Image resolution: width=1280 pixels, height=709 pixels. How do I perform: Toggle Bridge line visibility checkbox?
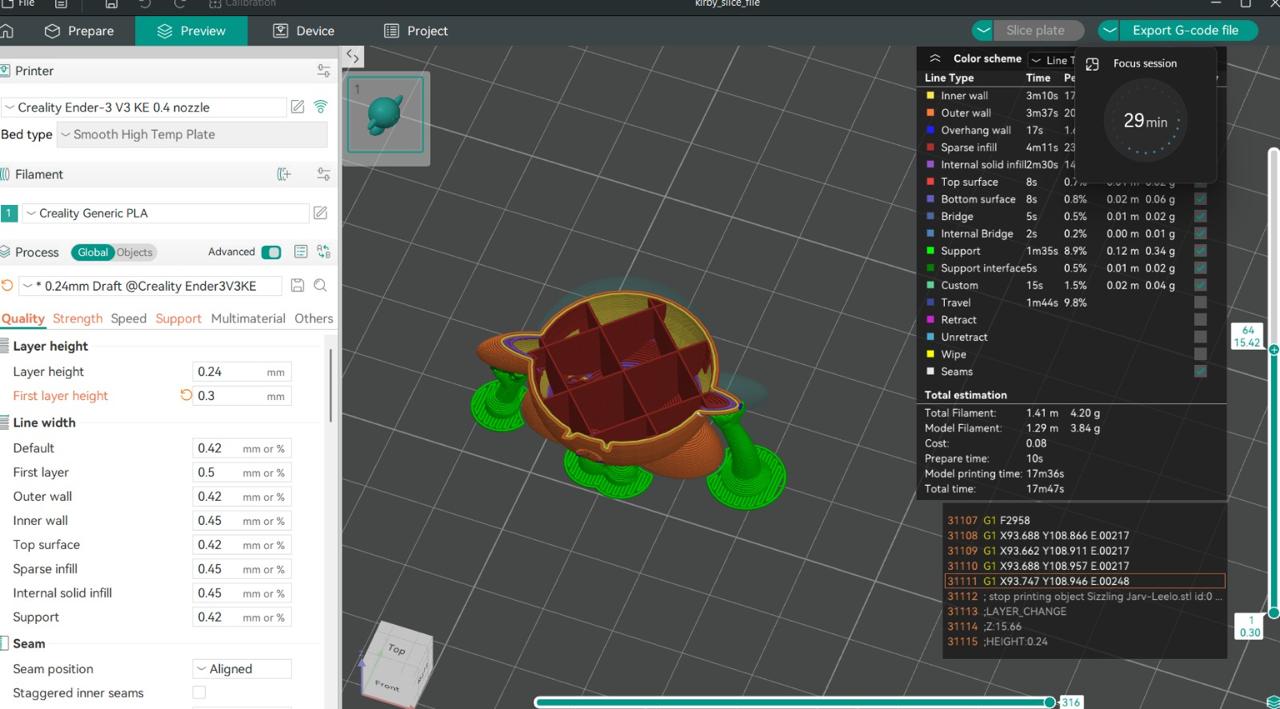[1200, 216]
